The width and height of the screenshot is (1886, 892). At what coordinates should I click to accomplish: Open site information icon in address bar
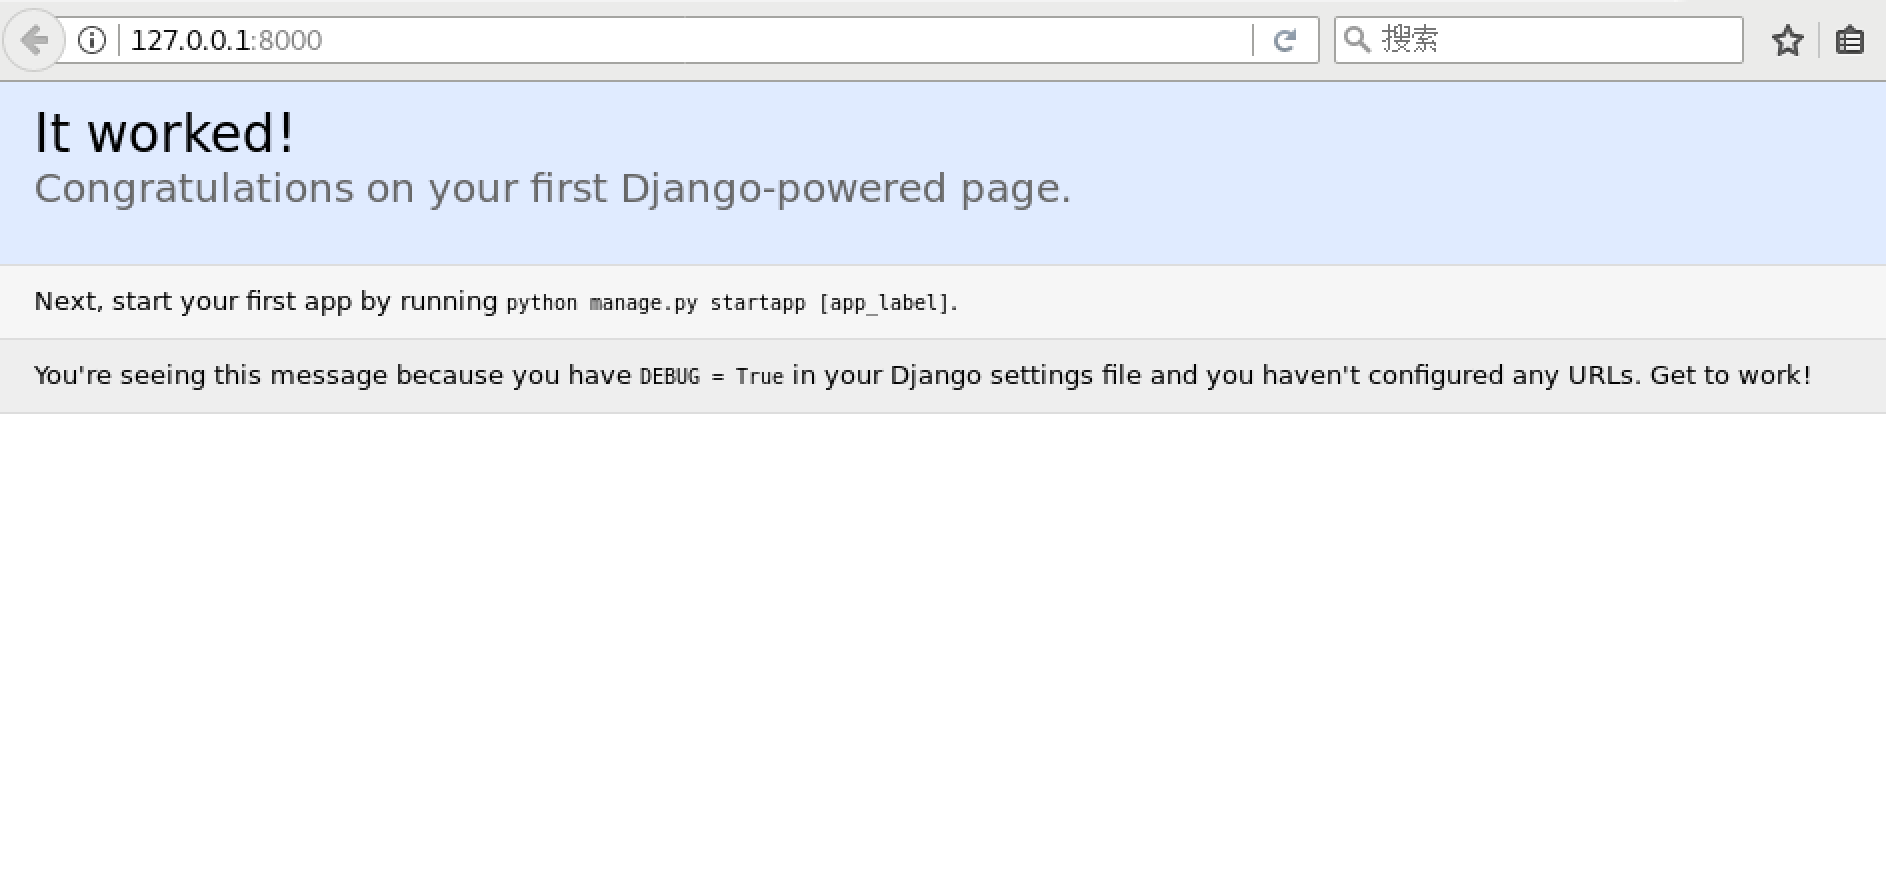click(92, 40)
